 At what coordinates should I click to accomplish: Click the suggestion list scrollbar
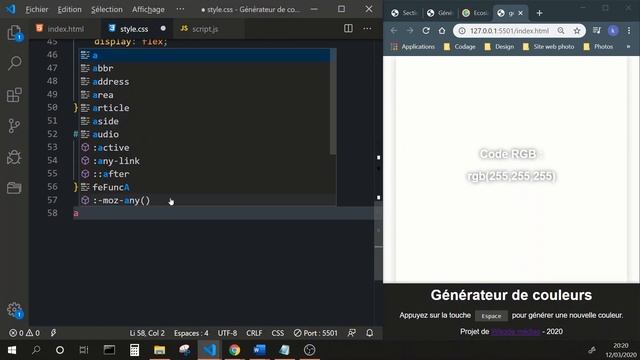(333, 102)
